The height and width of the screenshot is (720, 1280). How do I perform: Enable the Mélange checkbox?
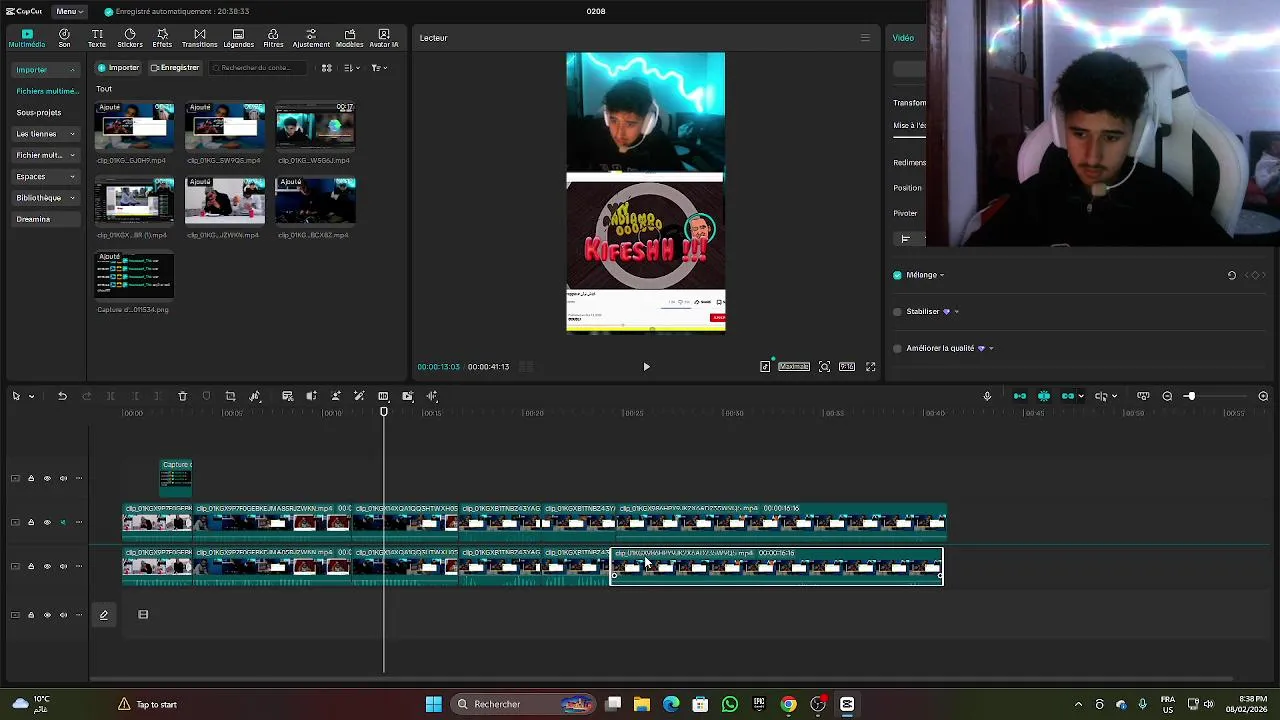(x=897, y=275)
